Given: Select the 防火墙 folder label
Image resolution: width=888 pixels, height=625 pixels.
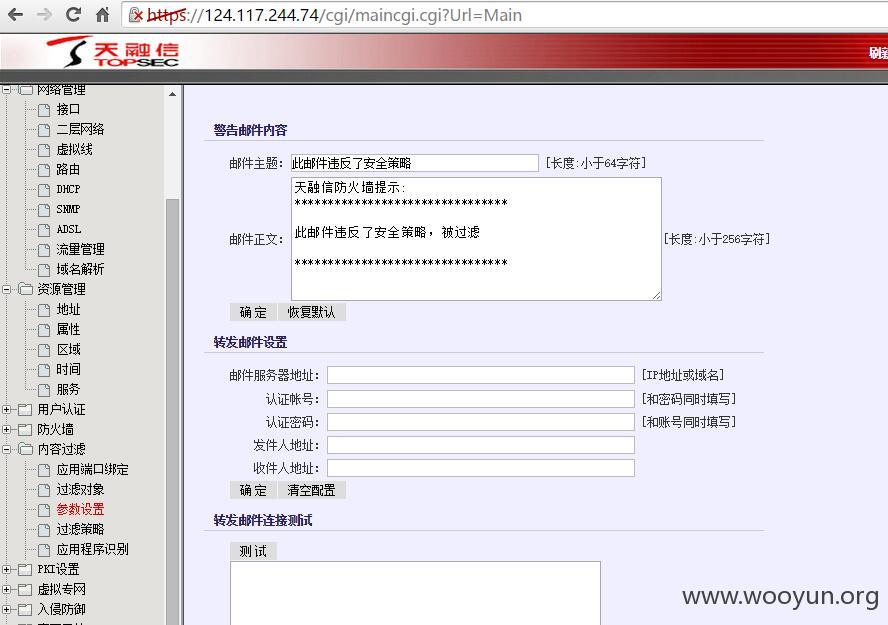Looking at the screenshot, I should point(56,429).
